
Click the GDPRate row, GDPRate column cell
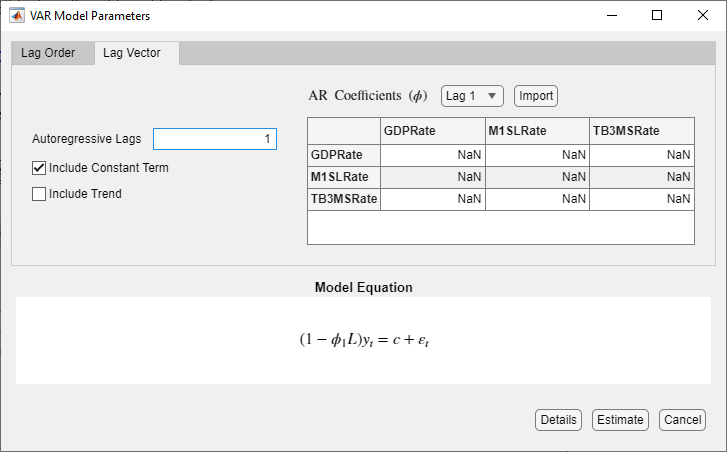433,155
